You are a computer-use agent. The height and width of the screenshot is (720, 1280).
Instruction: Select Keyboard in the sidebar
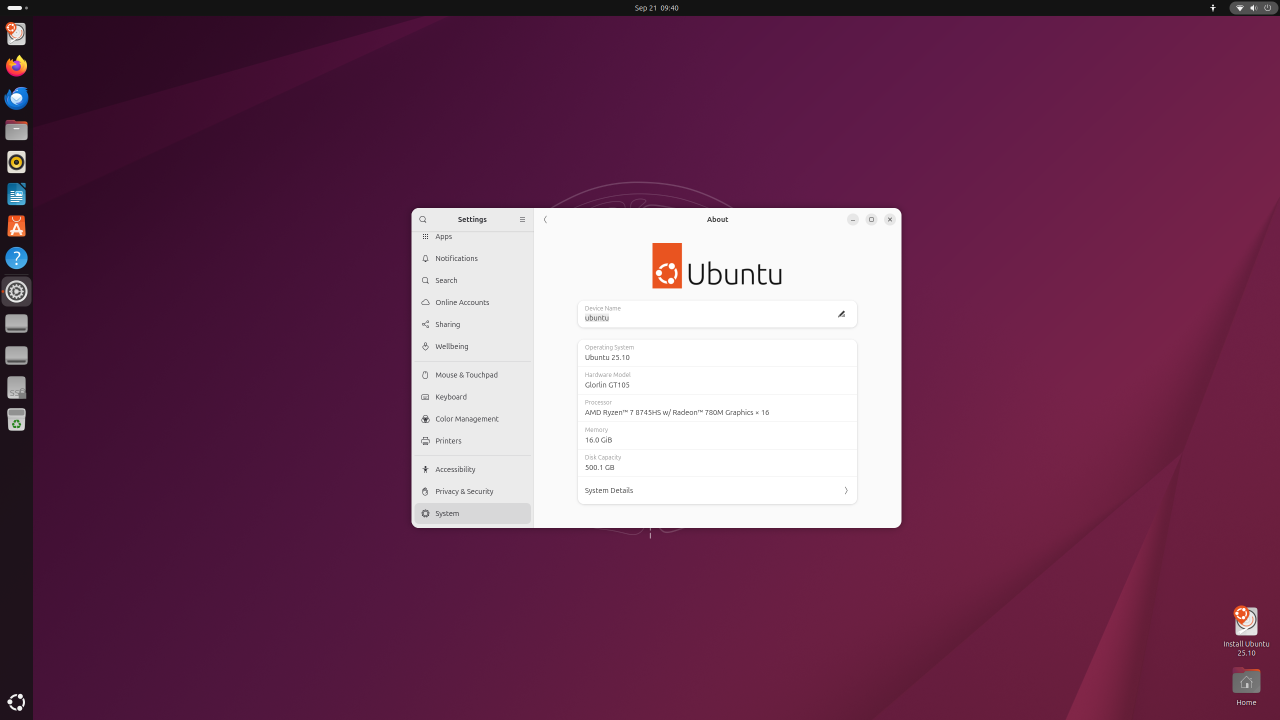point(473,397)
